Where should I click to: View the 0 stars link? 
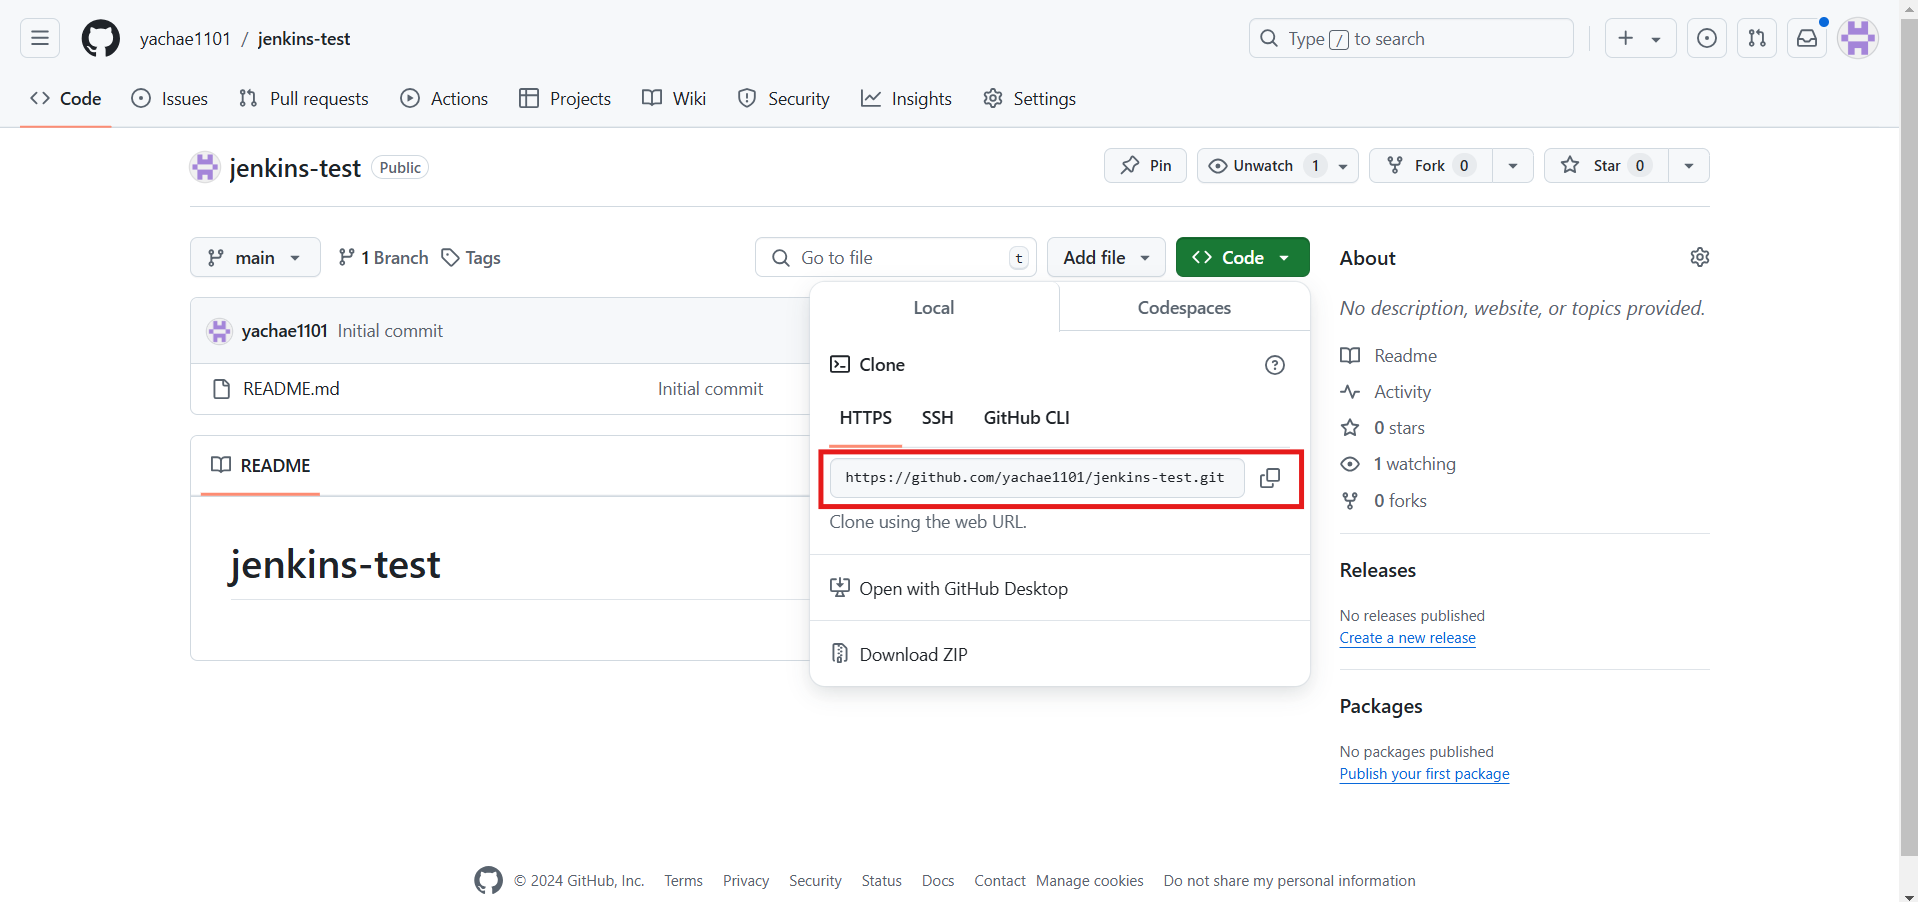pyautogui.click(x=1382, y=428)
